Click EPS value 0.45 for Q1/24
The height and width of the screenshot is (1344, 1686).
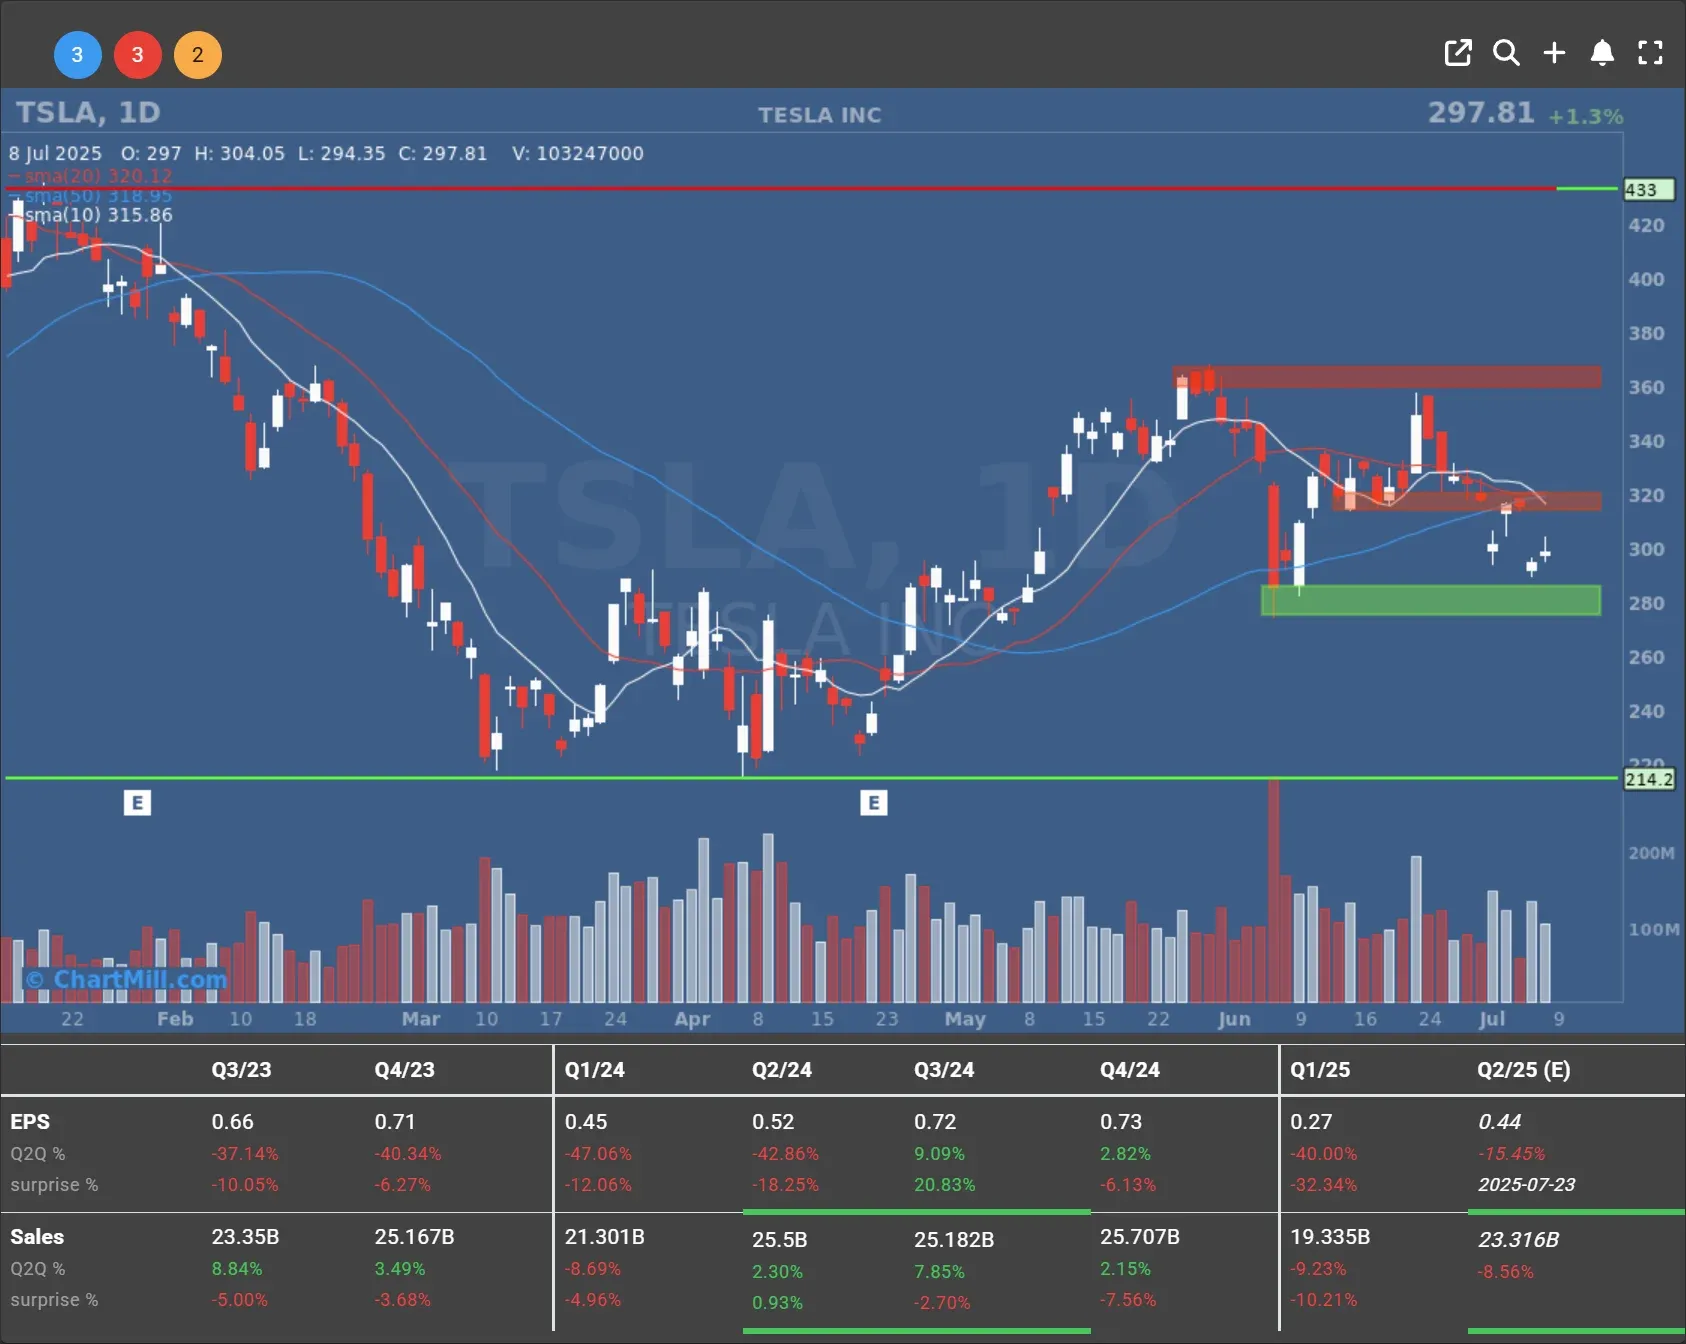pos(585,1122)
